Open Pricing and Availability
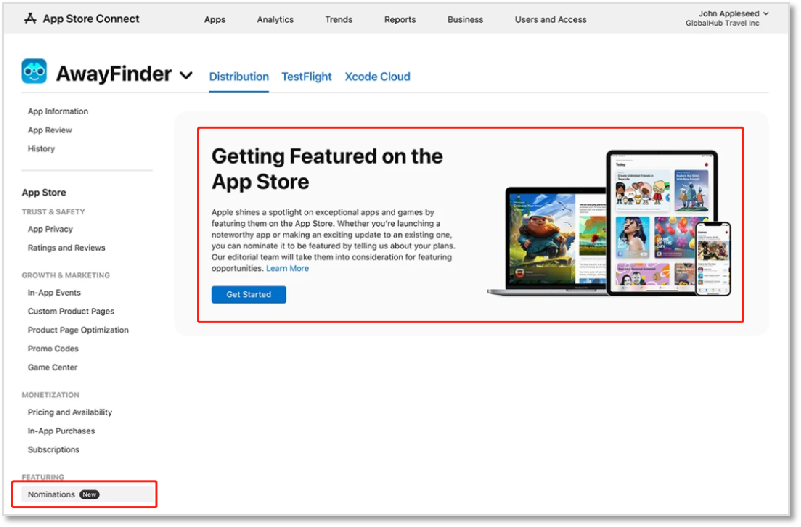 click(69, 412)
